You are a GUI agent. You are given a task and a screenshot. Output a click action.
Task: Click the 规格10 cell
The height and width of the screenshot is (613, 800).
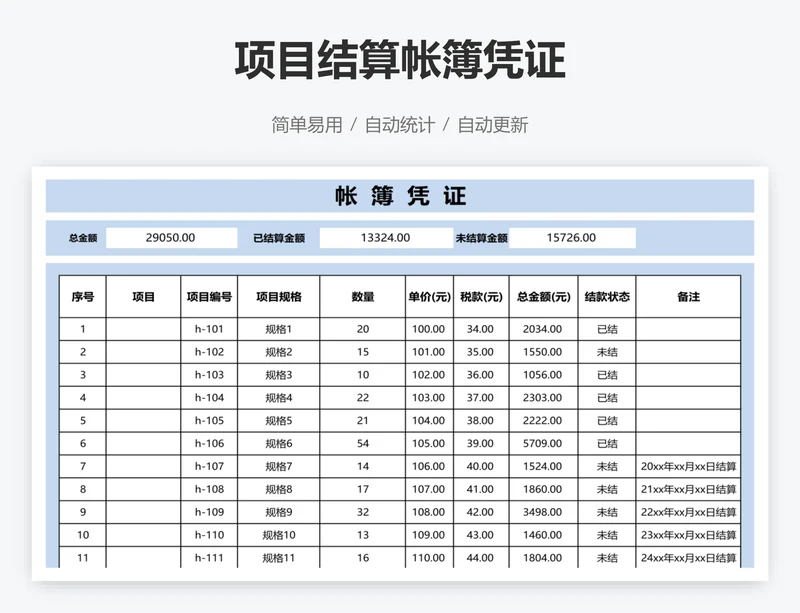[x=279, y=535]
